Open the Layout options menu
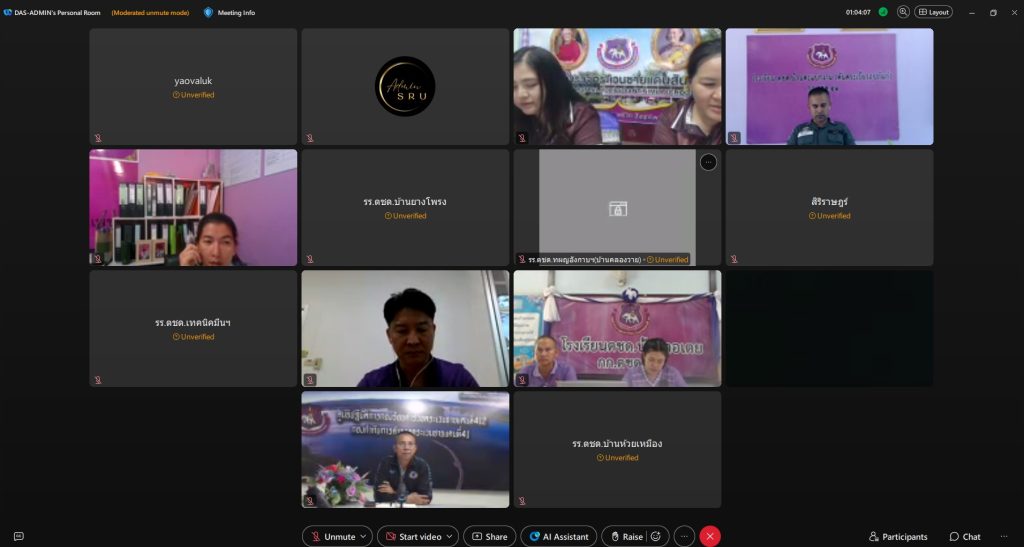The width and height of the screenshot is (1024, 547). (x=933, y=12)
